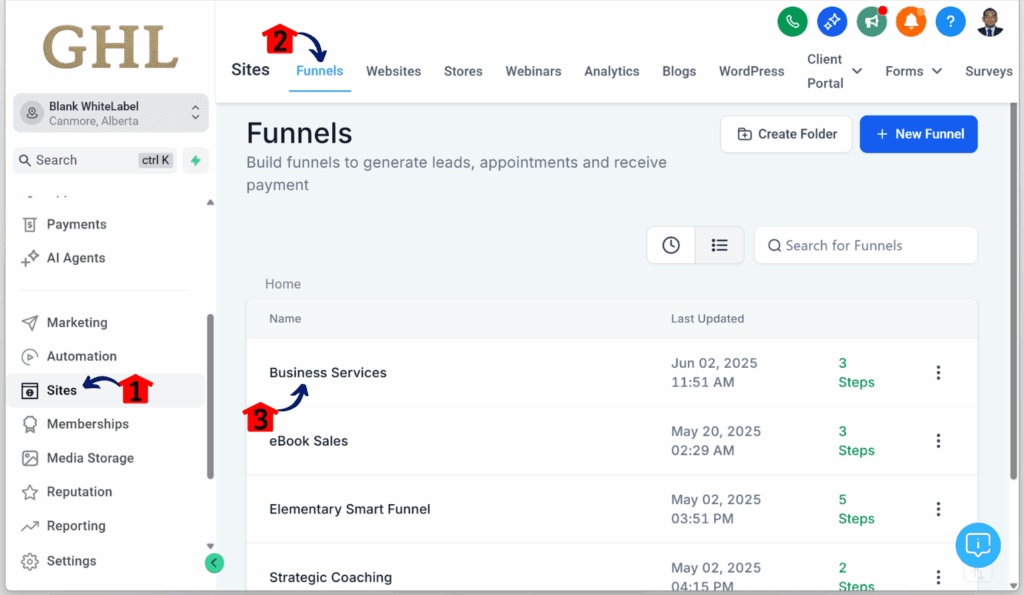The height and width of the screenshot is (595, 1024).
Task: Open options menu for Business Services funnel
Action: (x=938, y=372)
